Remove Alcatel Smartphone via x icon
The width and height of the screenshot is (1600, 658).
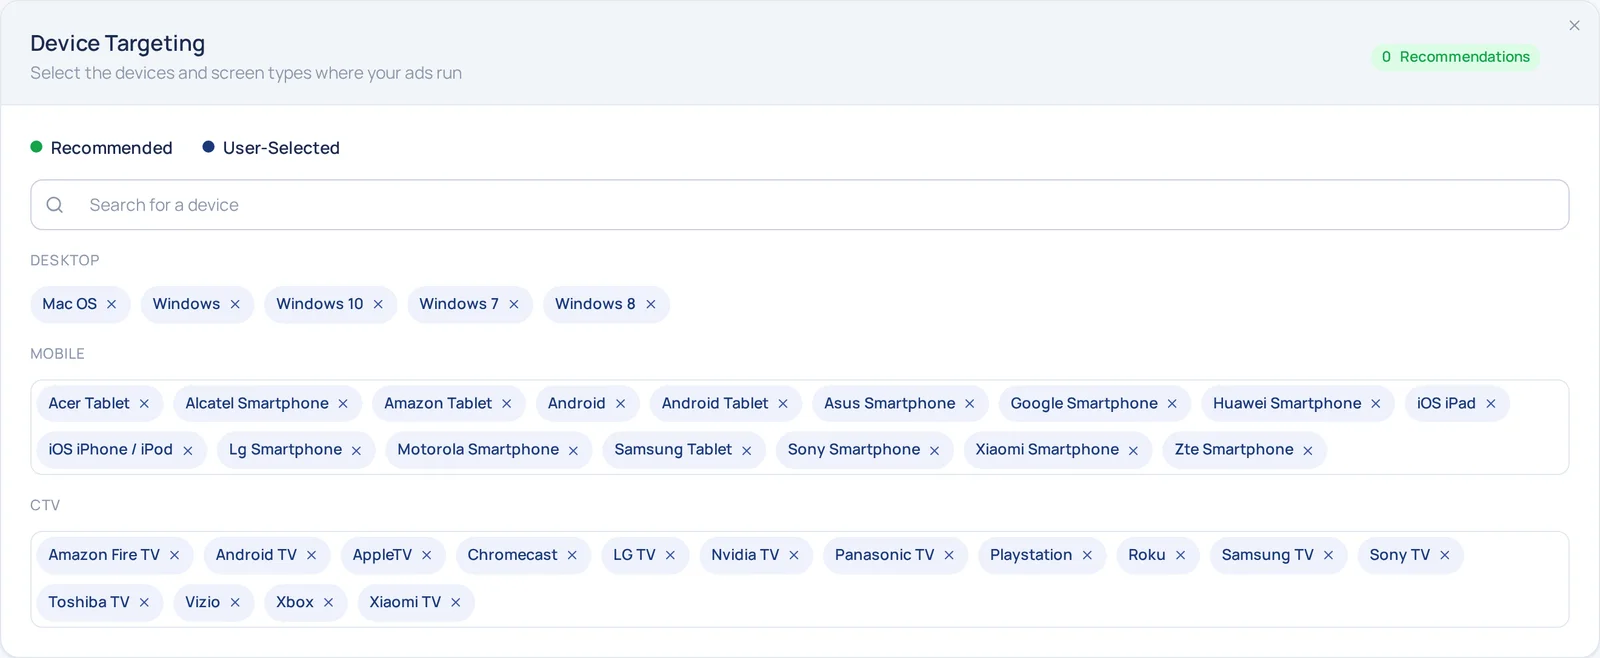pyautogui.click(x=343, y=403)
